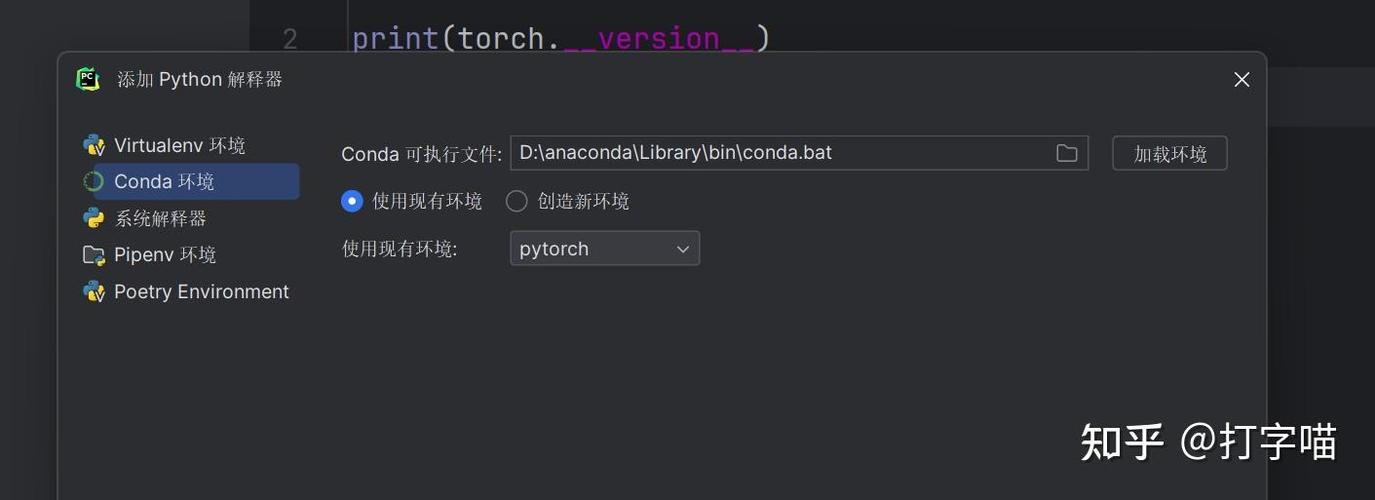Image resolution: width=1375 pixels, height=500 pixels.
Task: Click the Virtualenv environment icon in sidebar
Action: coord(94,146)
